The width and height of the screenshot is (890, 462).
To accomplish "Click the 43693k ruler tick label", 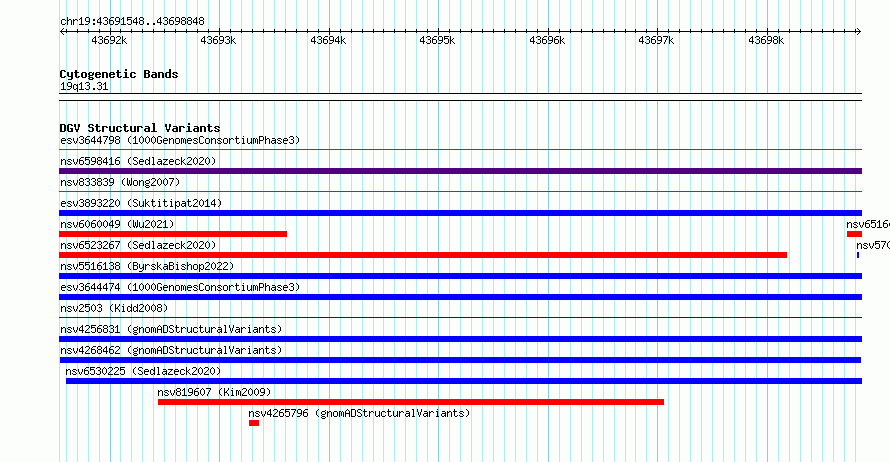I will pos(218,41).
